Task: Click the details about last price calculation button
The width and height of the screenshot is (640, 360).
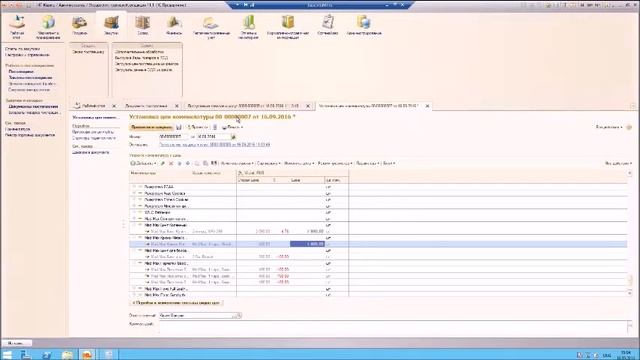Action: (x=176, y=303)
